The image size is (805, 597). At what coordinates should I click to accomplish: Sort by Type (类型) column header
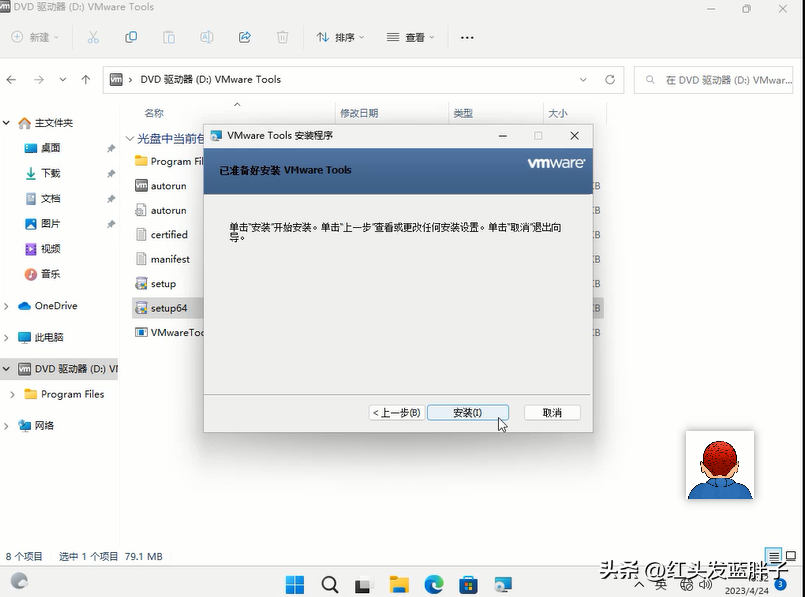pos(463,113)
